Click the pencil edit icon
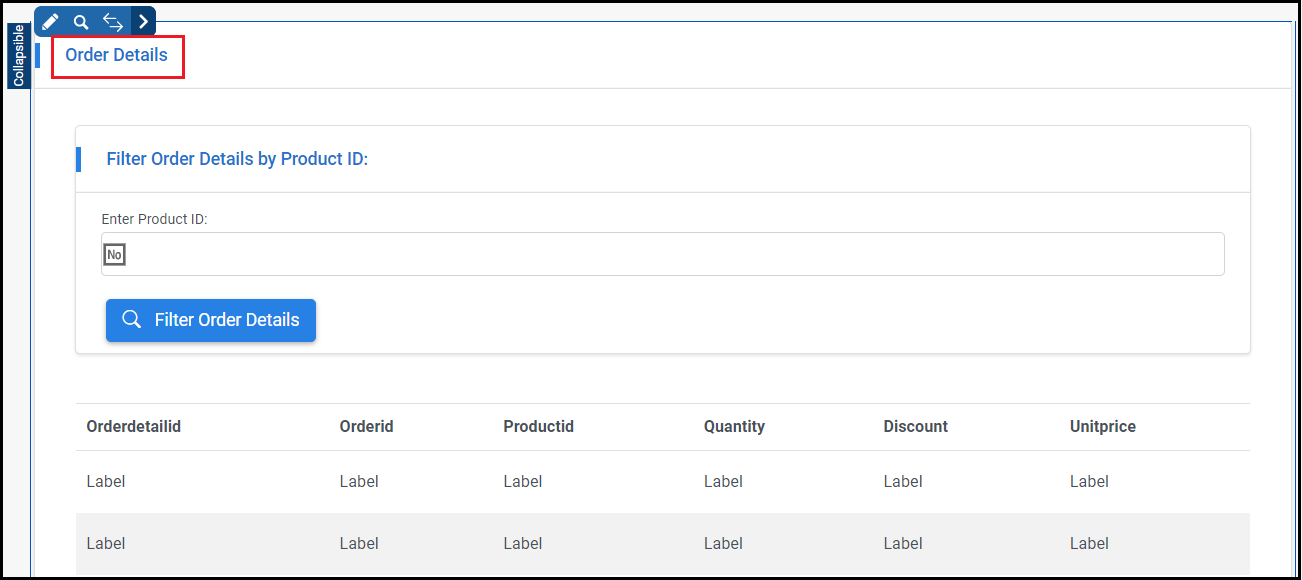Image resolution: width=1302 pixels, height=580 pixels. pyautogui.click(x=50, y=21)
